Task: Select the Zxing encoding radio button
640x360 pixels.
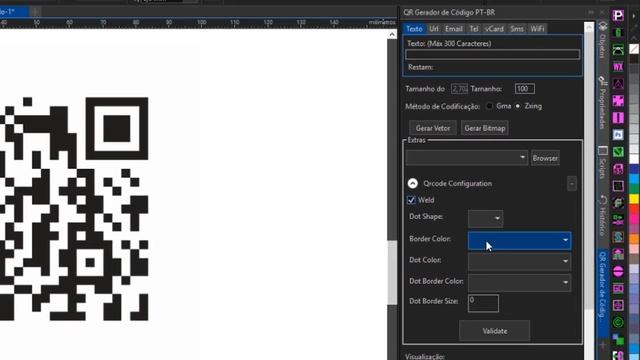Action: coord(518,106)
